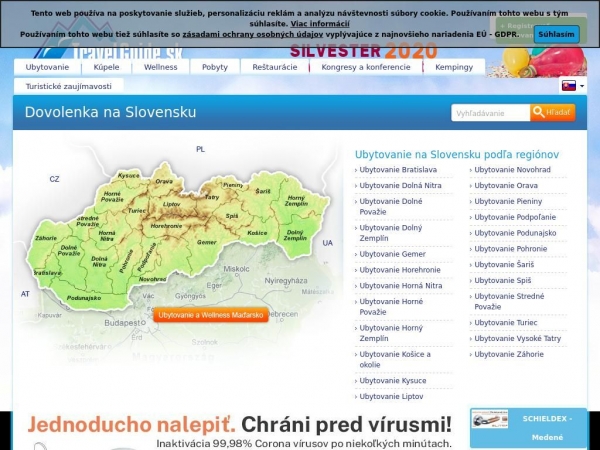Image resolution: width=600 pixels, height=450 pixels.
Task: Select Horný Zemplín region on map
Action: pyautogui.click(x=296, y=201)
